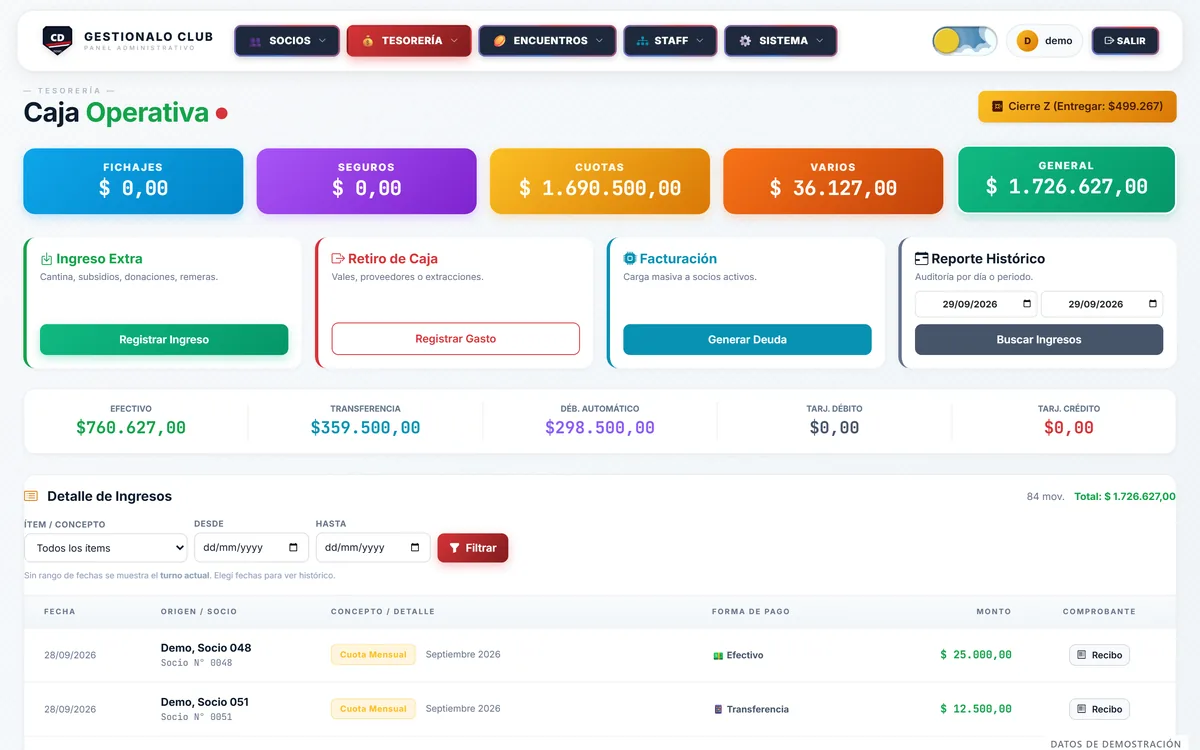
Task: Click the Desde date input field
Action: (x=252, y=548)
